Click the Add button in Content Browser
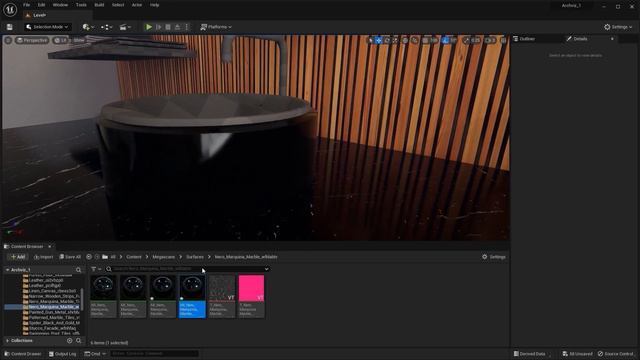Viewport: 640px width, 360px height. (18, 257)
